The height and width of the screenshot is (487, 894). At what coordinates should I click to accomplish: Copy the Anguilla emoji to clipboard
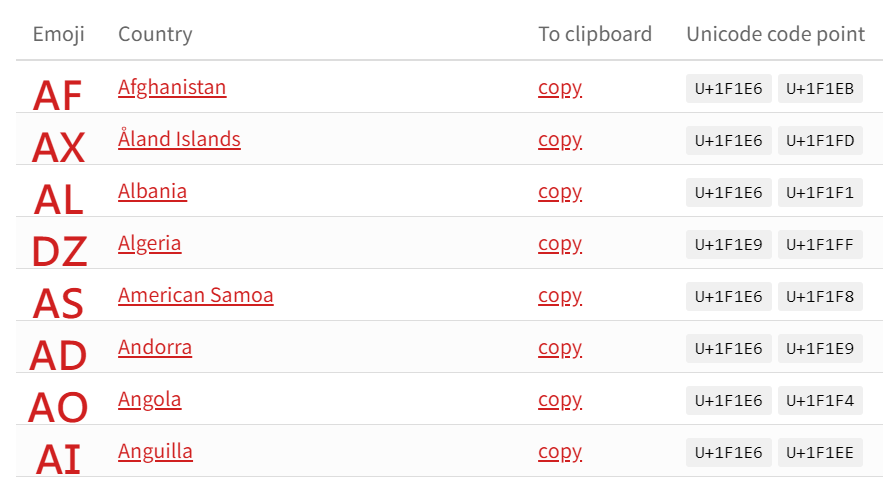coord(560,452)
